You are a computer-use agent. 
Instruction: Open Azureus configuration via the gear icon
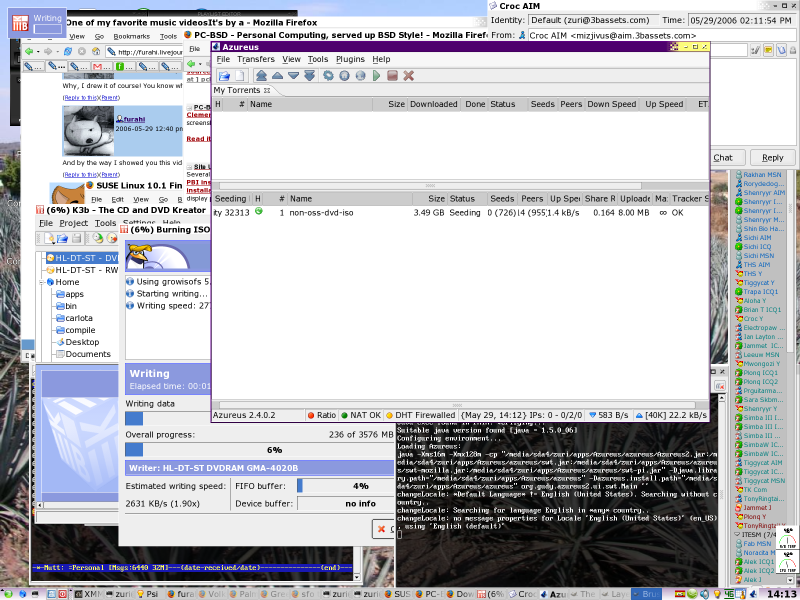pos(329,75)
